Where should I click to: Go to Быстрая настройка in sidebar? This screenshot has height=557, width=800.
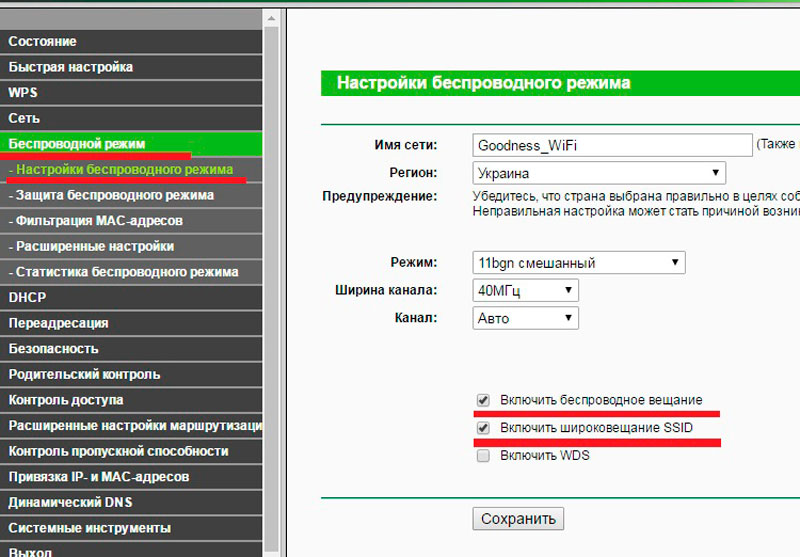click(x=131, y=67)
